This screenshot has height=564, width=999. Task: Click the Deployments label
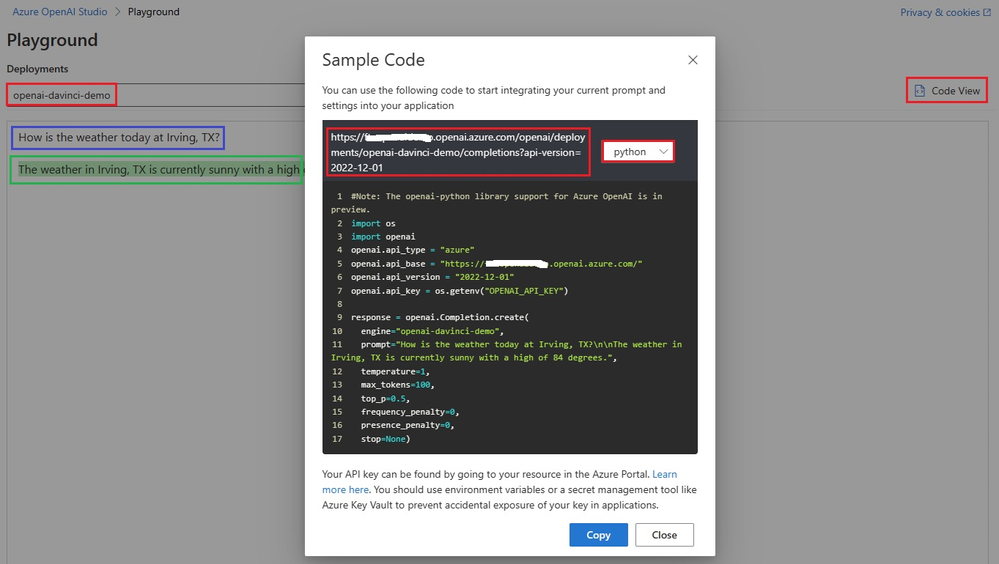click(38, 69)
